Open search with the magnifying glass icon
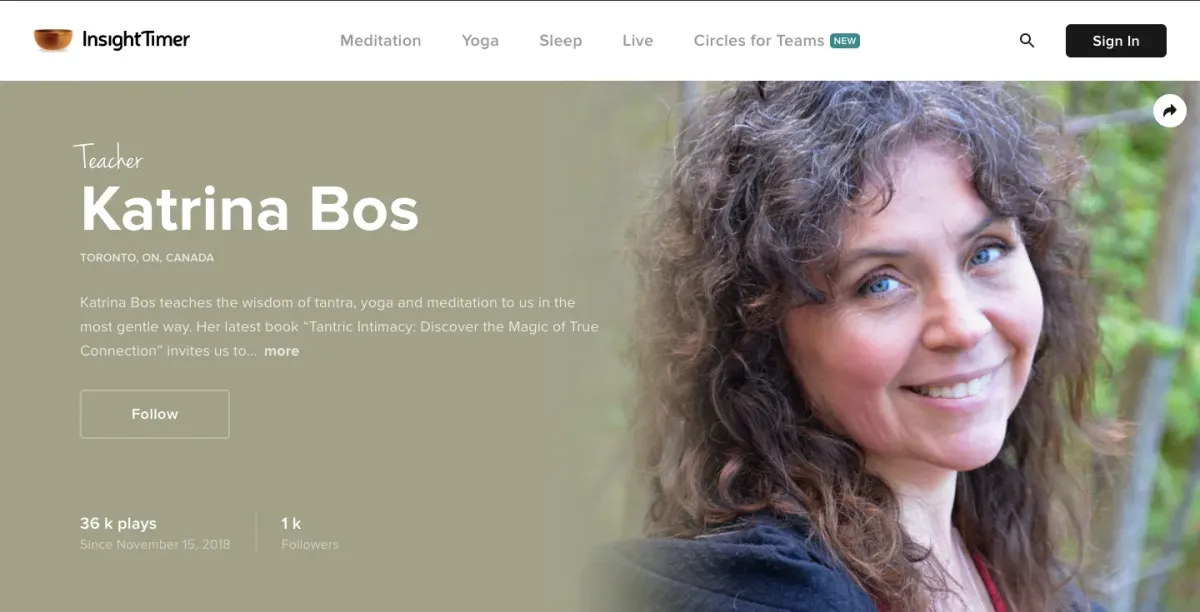 click(1027, 41)
